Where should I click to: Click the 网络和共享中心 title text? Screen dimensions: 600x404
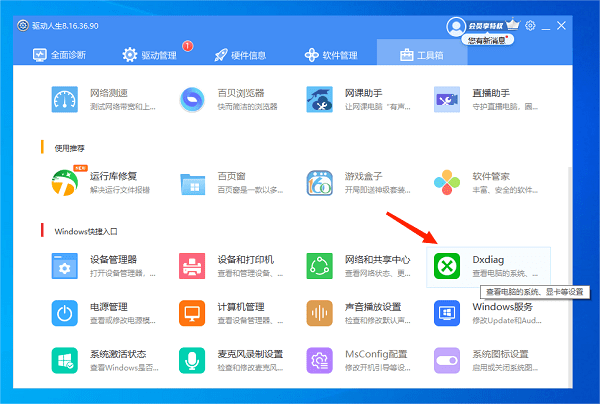coord(377,259)
